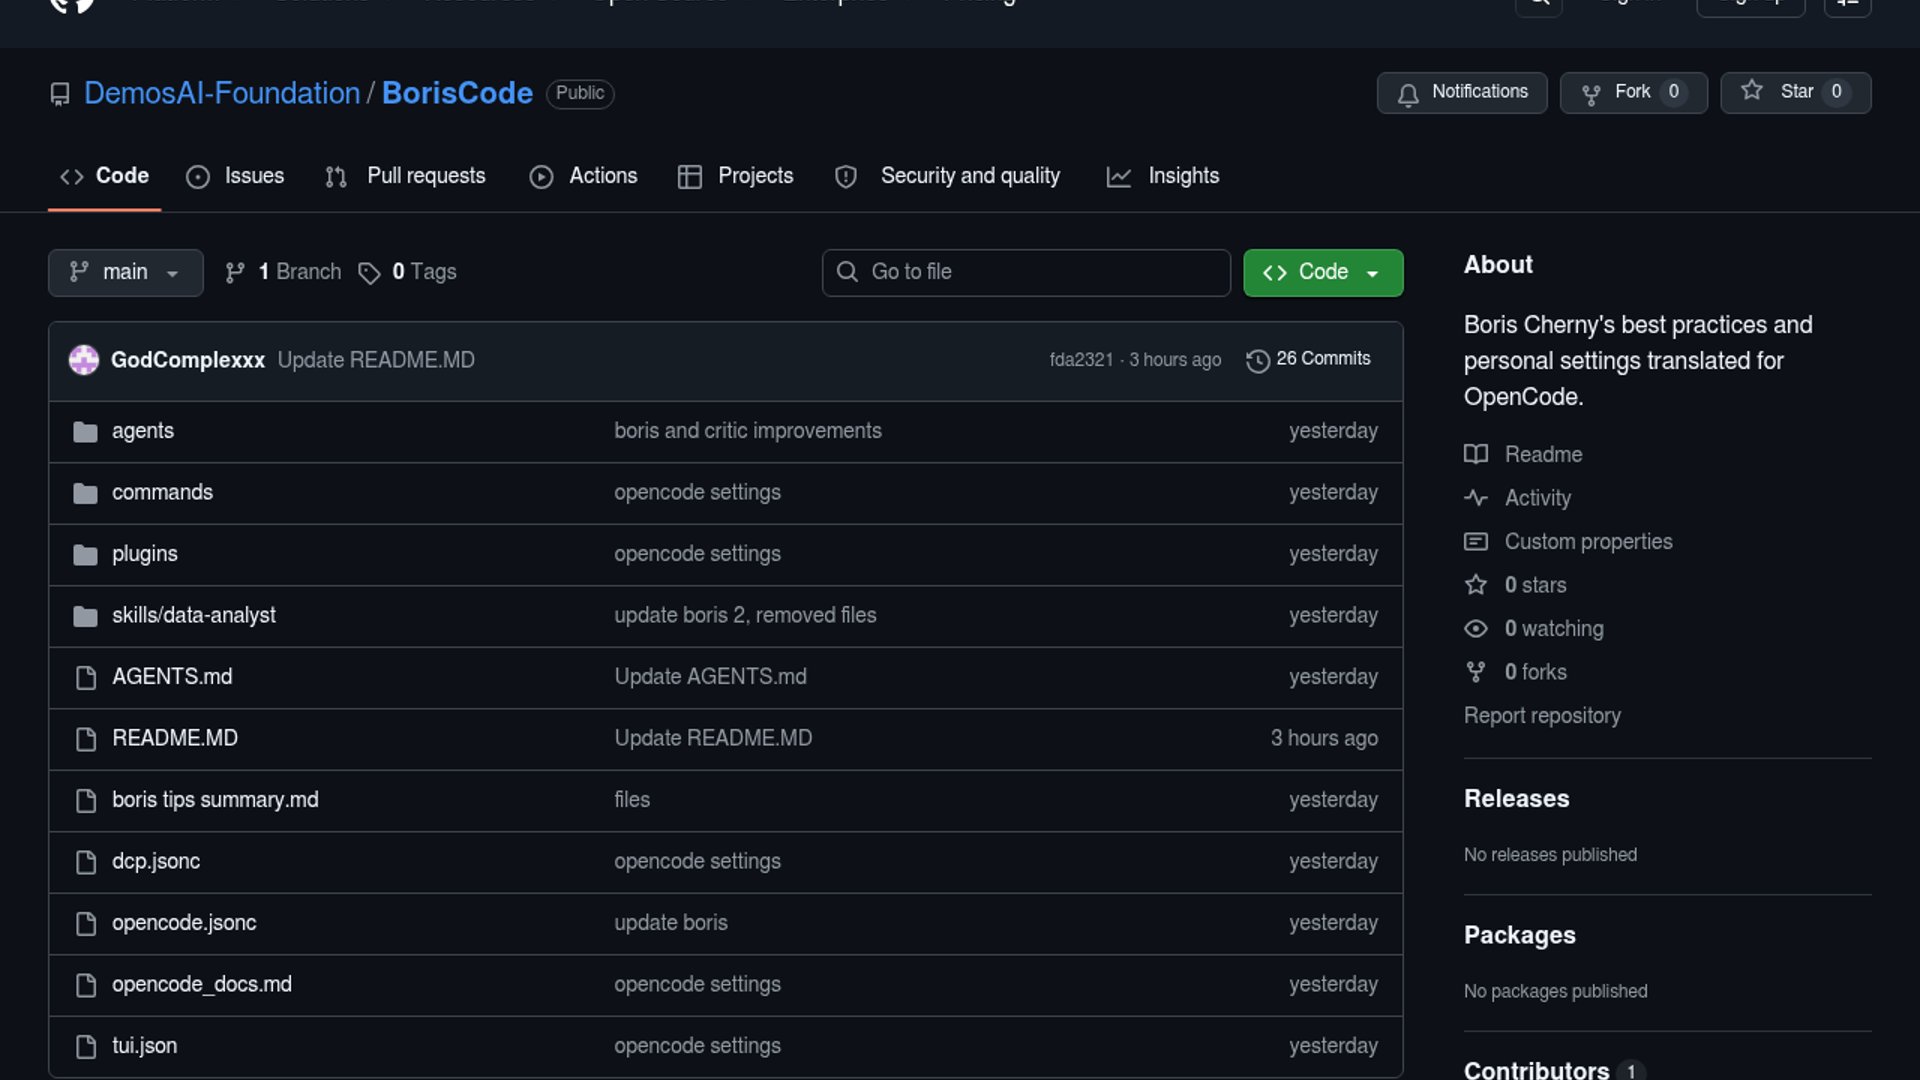Open the commit history clock icon
This screenshot has width=1920, height=1080.
(x=1257, y=360)
